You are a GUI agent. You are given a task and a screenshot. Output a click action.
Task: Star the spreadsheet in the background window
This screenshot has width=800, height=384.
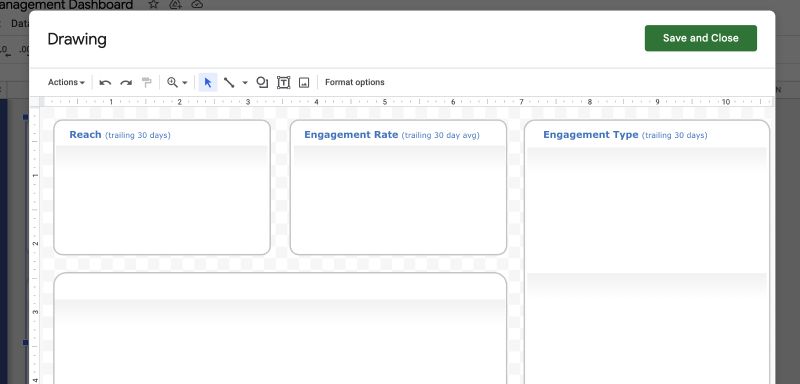click(x=153, y=5)
